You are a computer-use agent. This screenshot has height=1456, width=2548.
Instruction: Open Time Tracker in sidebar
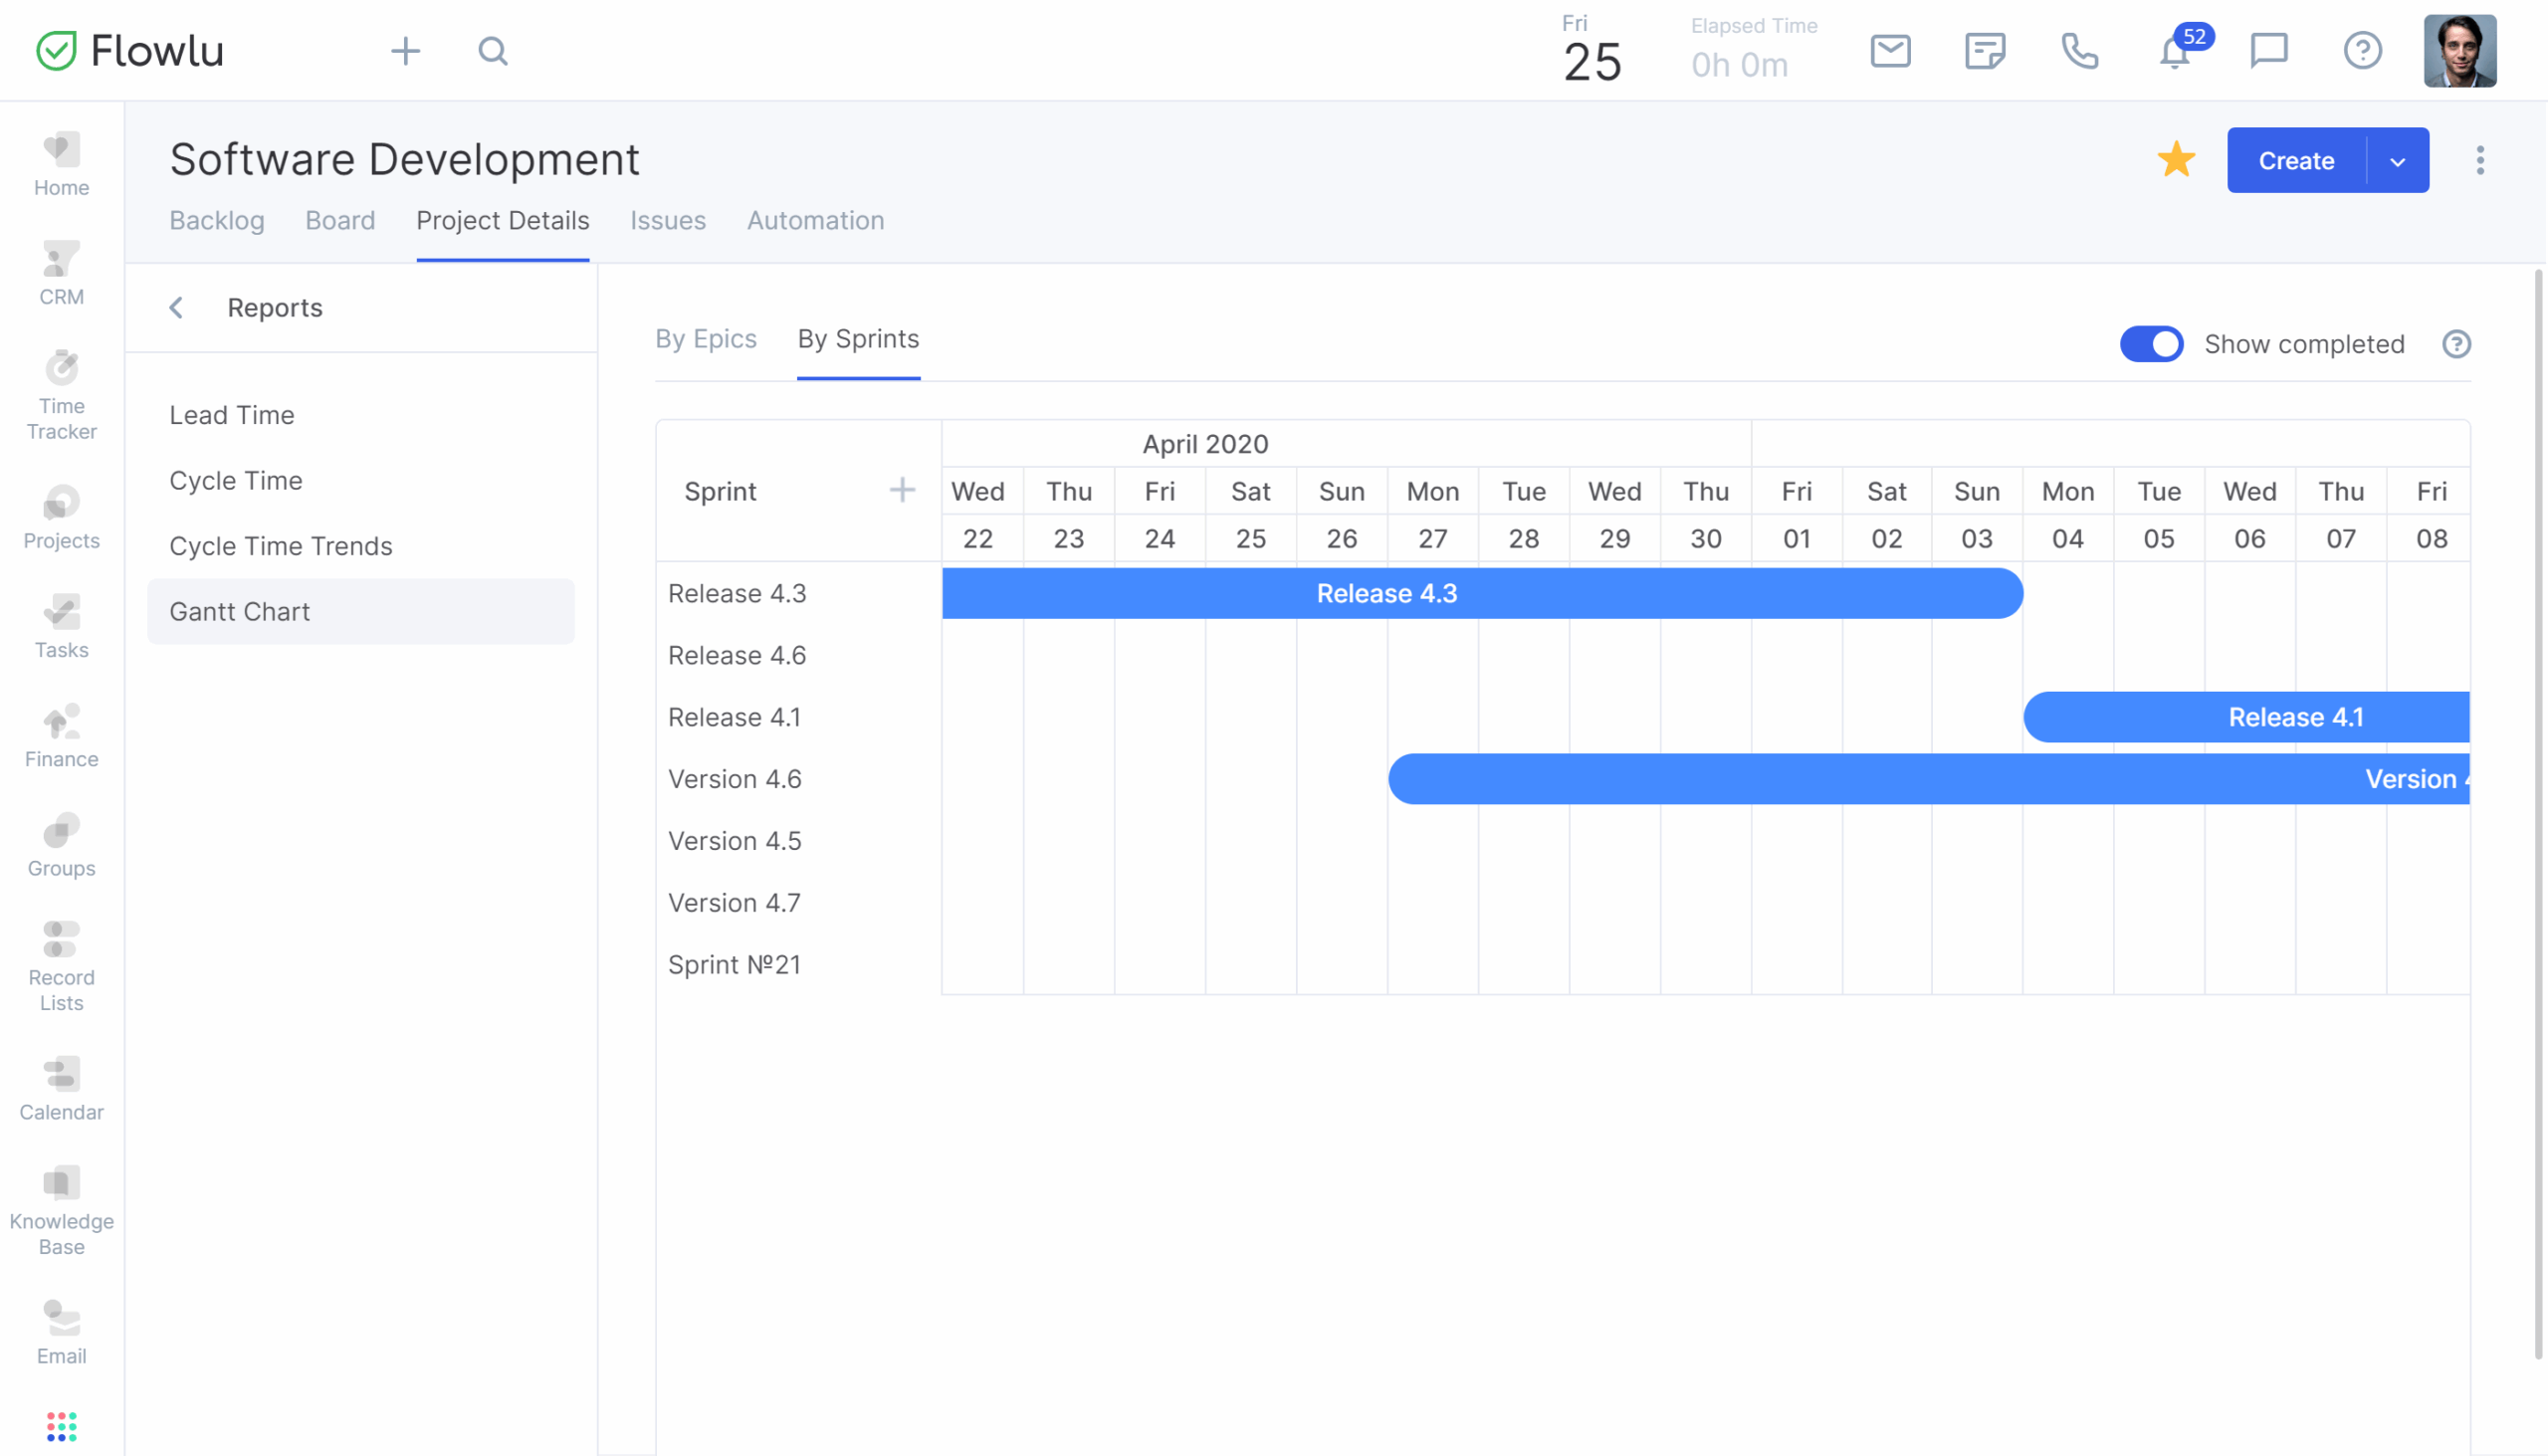(61, 395)
